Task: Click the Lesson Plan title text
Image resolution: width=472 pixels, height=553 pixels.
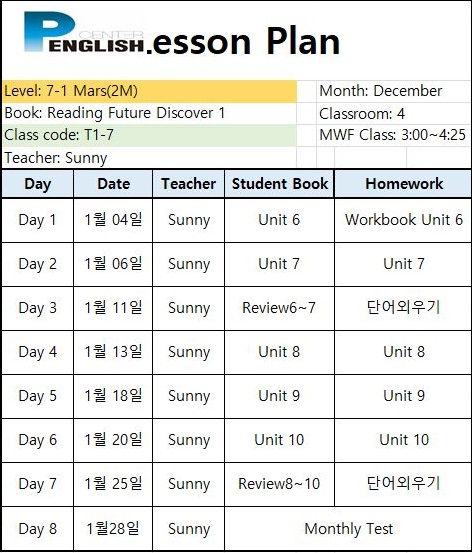Action: point(243,41)
